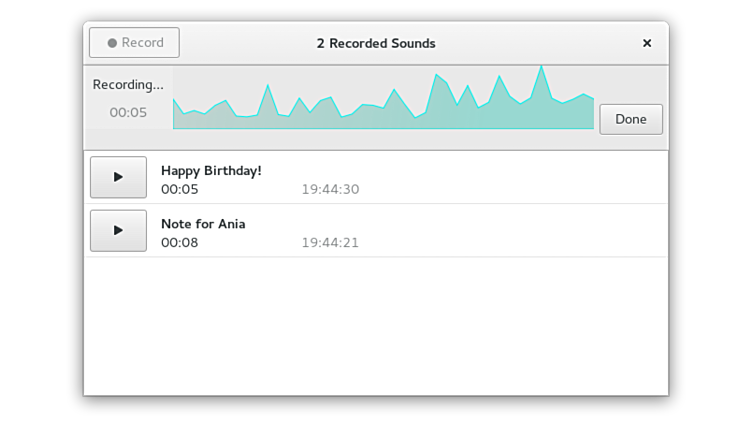The height and width of the screenshot is (423, 752).
Task: Click the 19:44:21 timestamp
Action: pyautogui.click(x=330, y=243)
